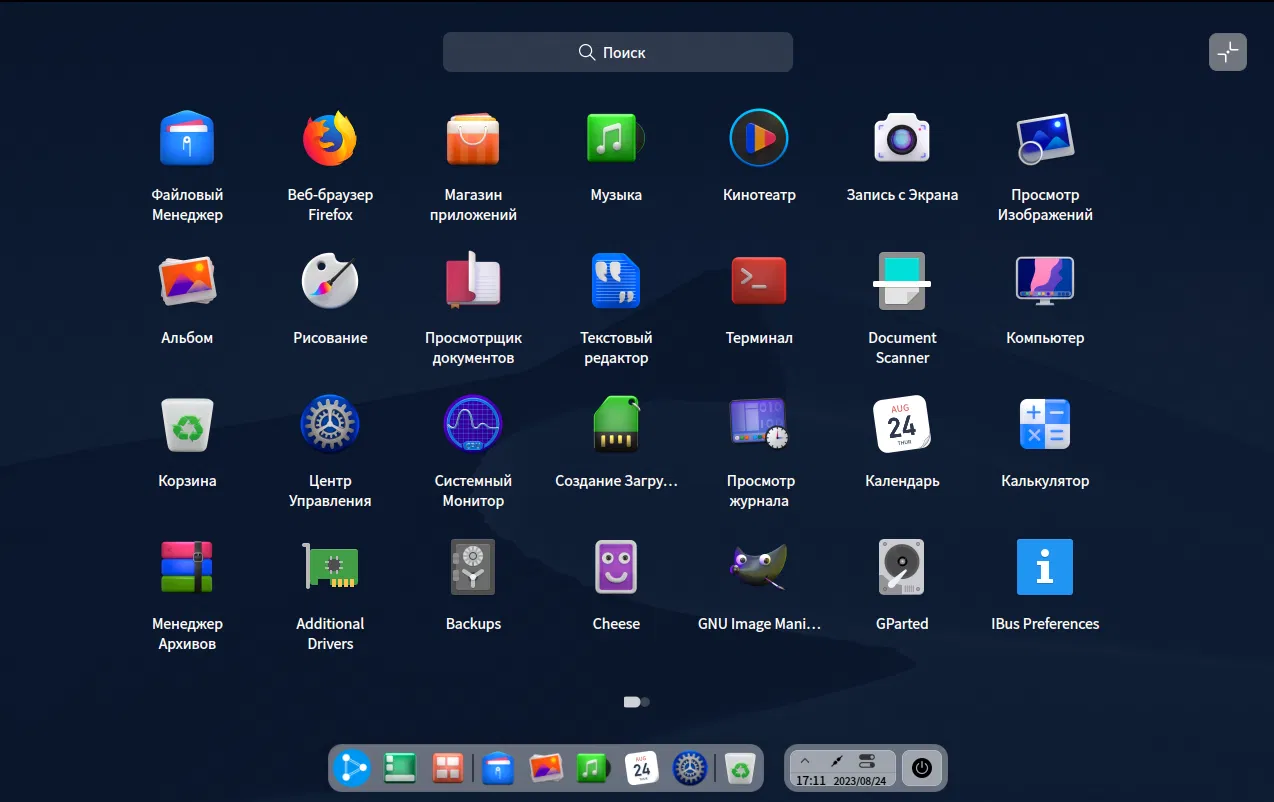The width and height of the screenshot is (1274, 802).
Task: Open the calendar icon in the dock
Action: click(x=642, y=768)
